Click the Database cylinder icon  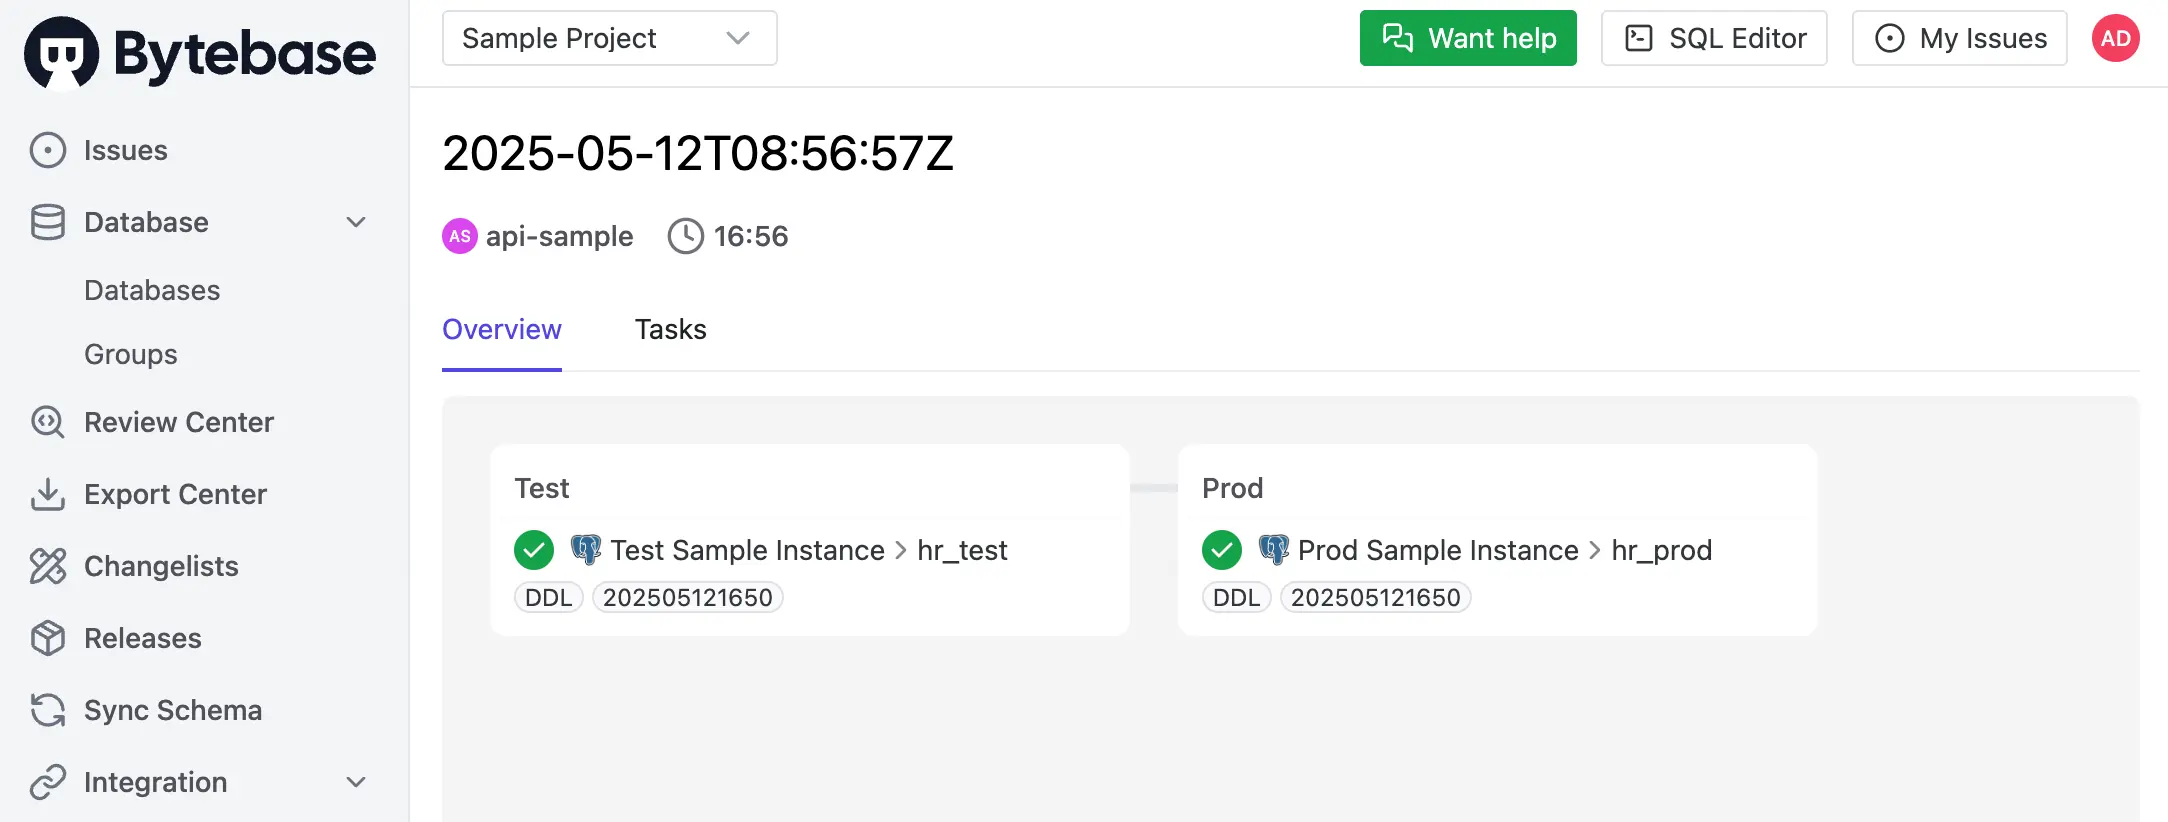click(48, 222)
